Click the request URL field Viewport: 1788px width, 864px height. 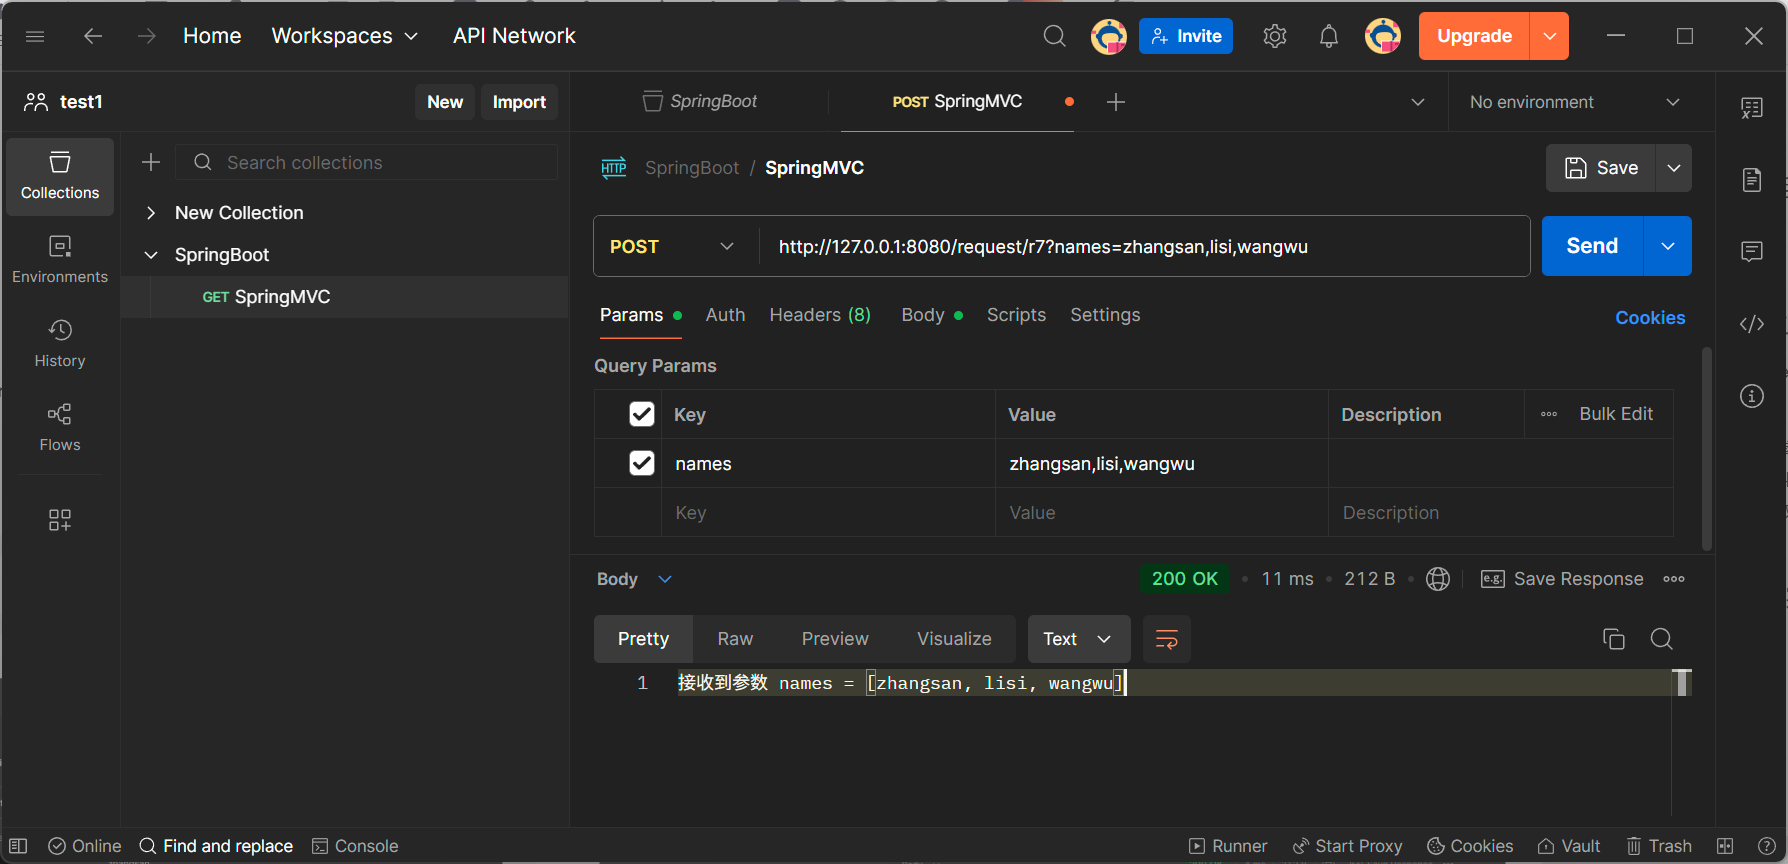(x=1145, y=246)
